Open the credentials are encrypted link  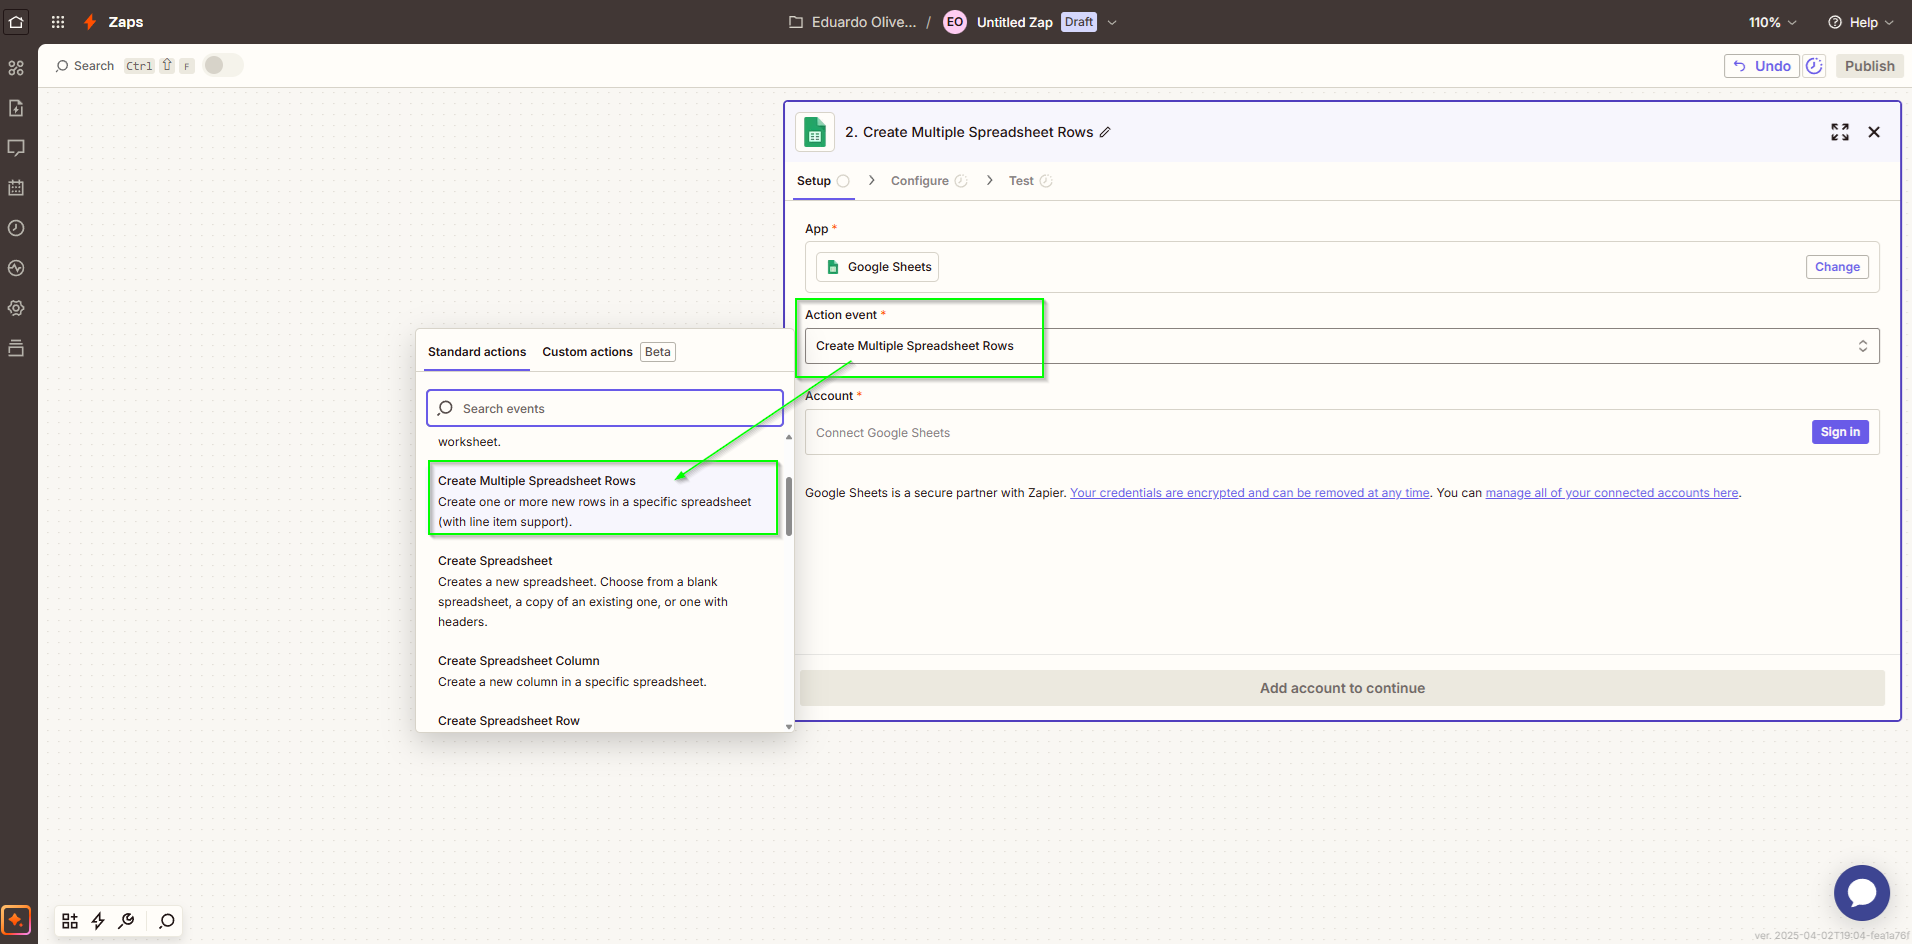[x=1250, y=493]
